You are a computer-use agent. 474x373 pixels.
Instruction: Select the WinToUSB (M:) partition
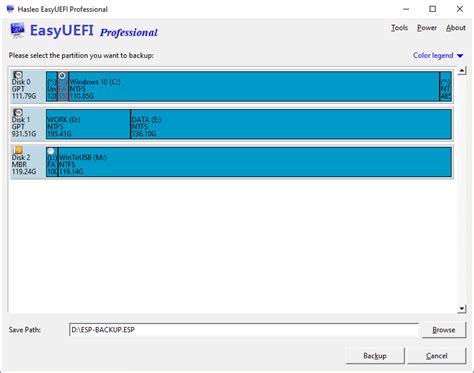pos(255,162)
